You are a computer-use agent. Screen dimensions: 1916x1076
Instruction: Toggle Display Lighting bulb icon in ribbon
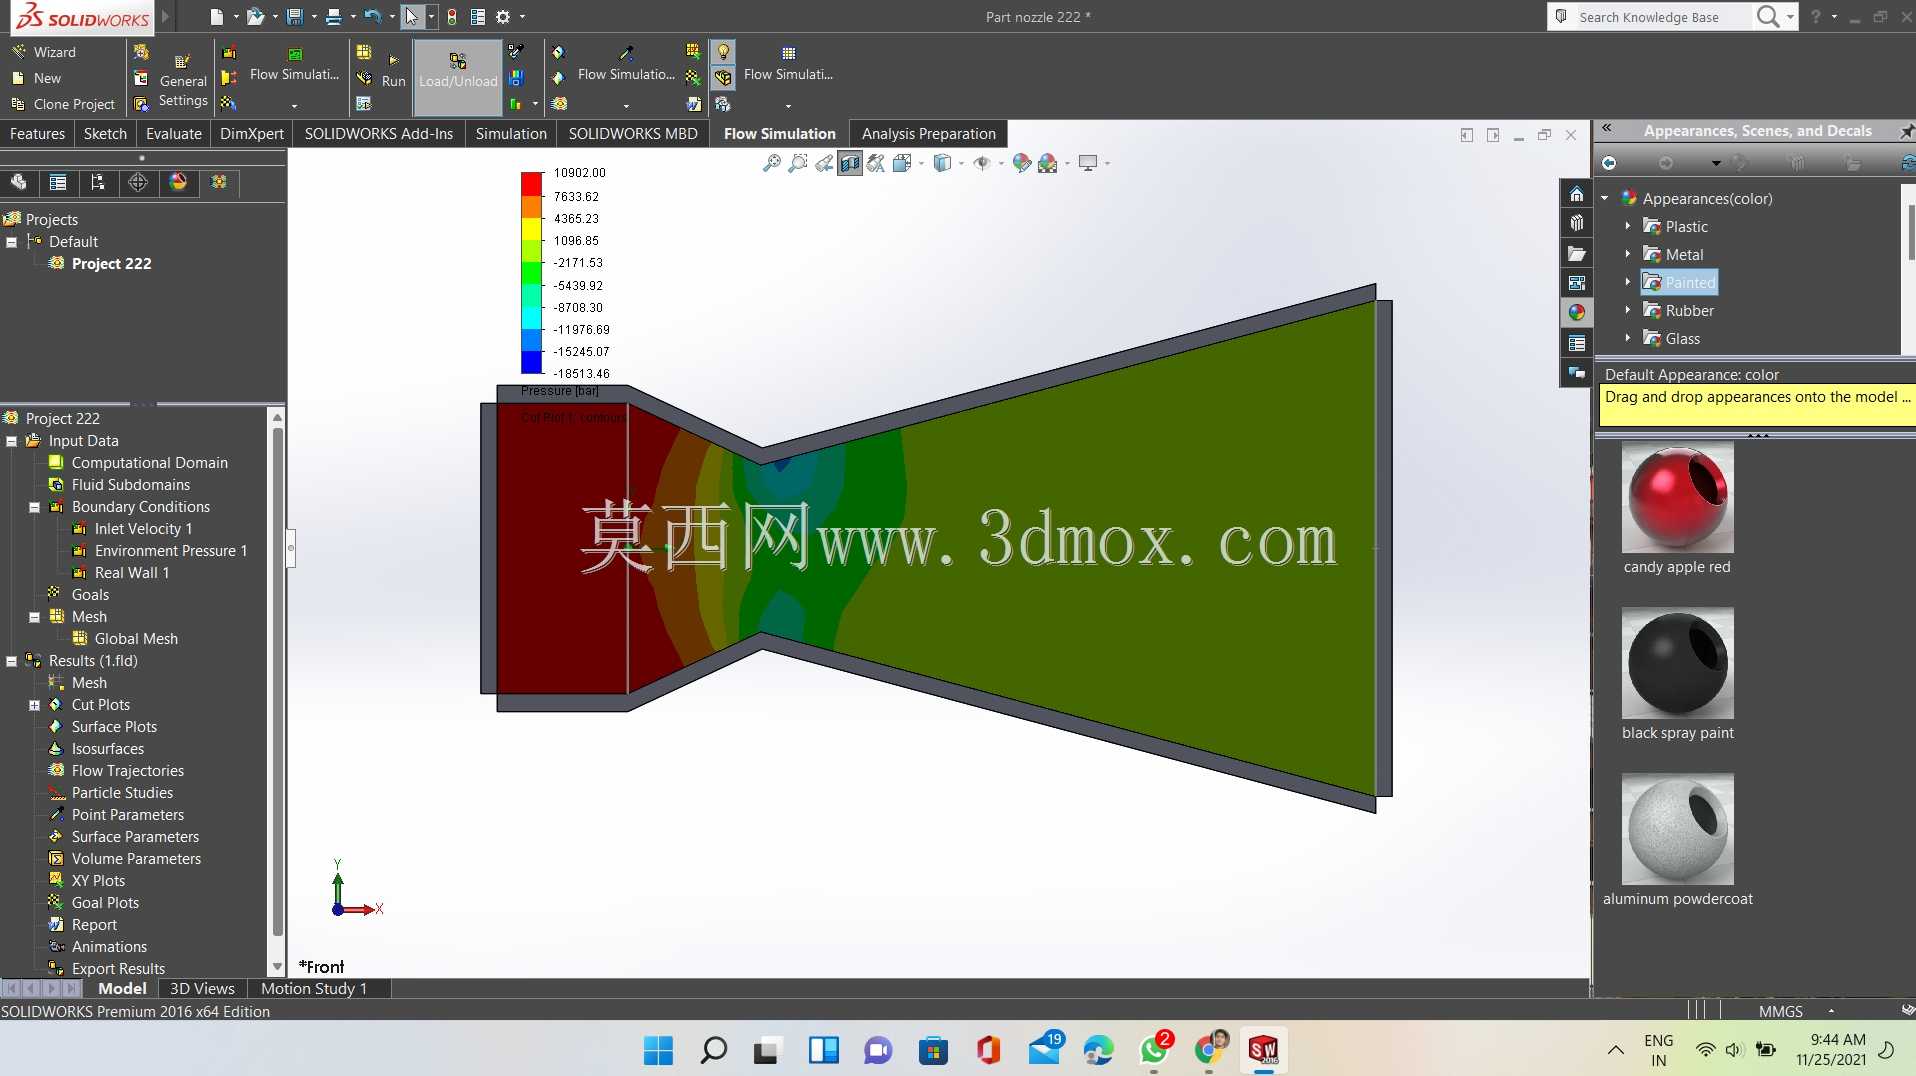723,52
